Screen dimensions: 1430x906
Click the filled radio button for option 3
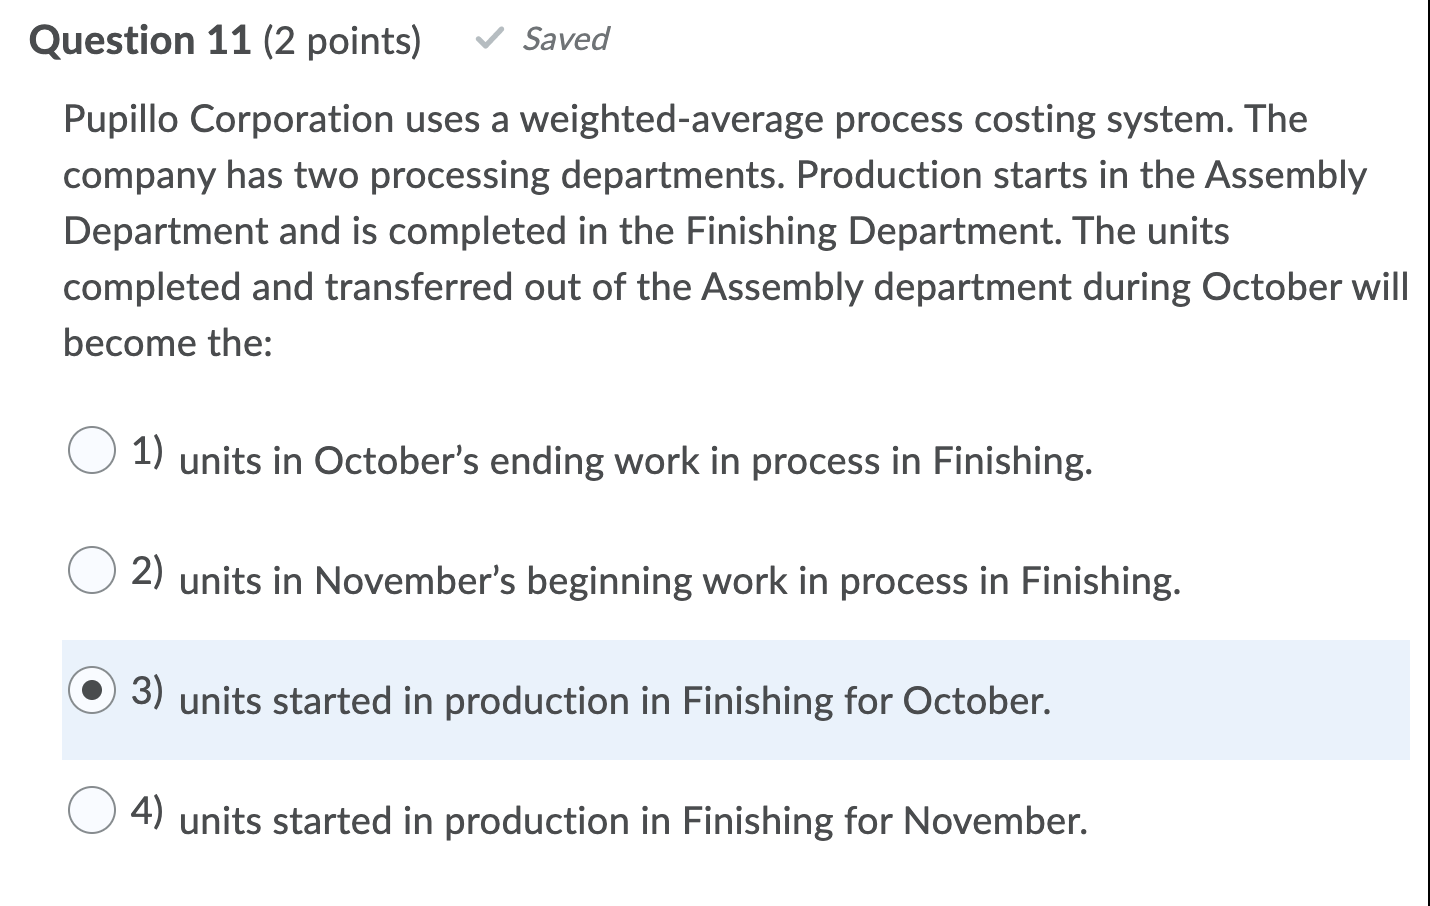click(91, 690)
